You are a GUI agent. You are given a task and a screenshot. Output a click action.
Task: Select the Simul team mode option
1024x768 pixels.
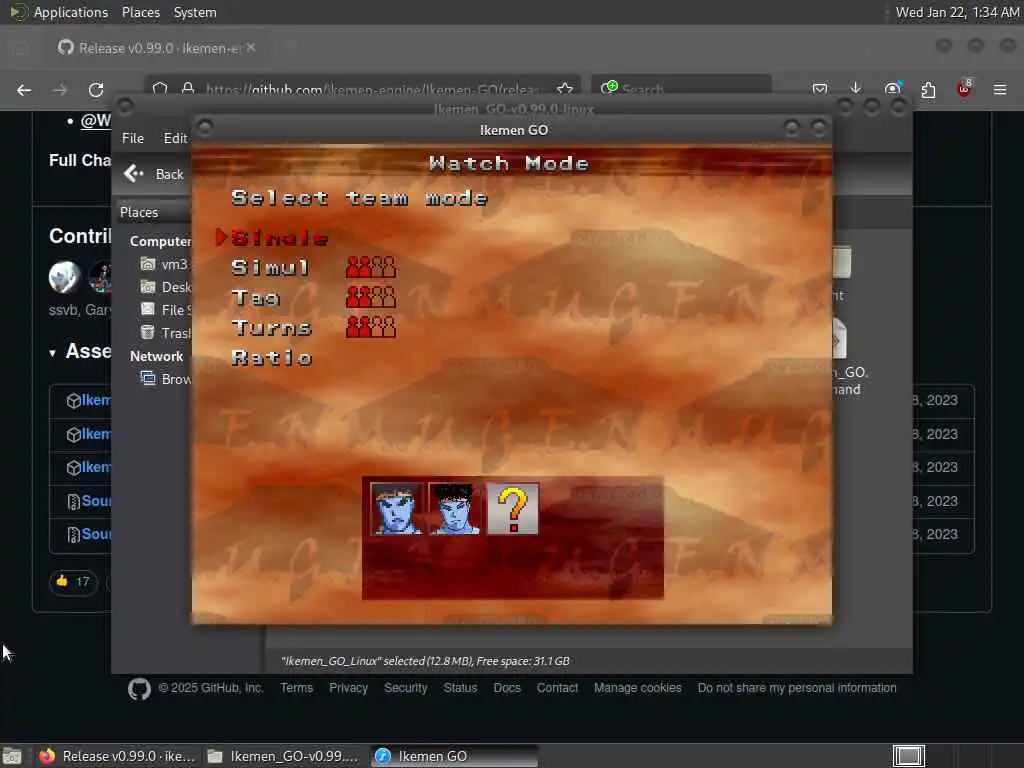pos(270,268)
